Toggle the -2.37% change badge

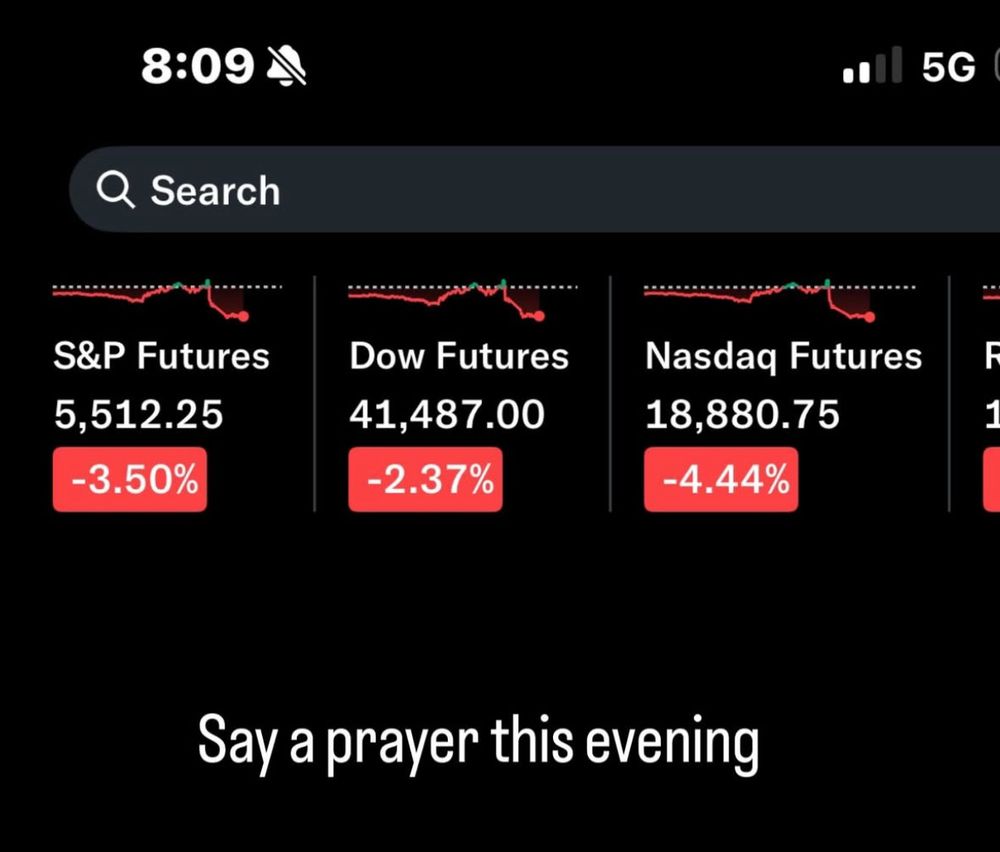tap(425, 480)
